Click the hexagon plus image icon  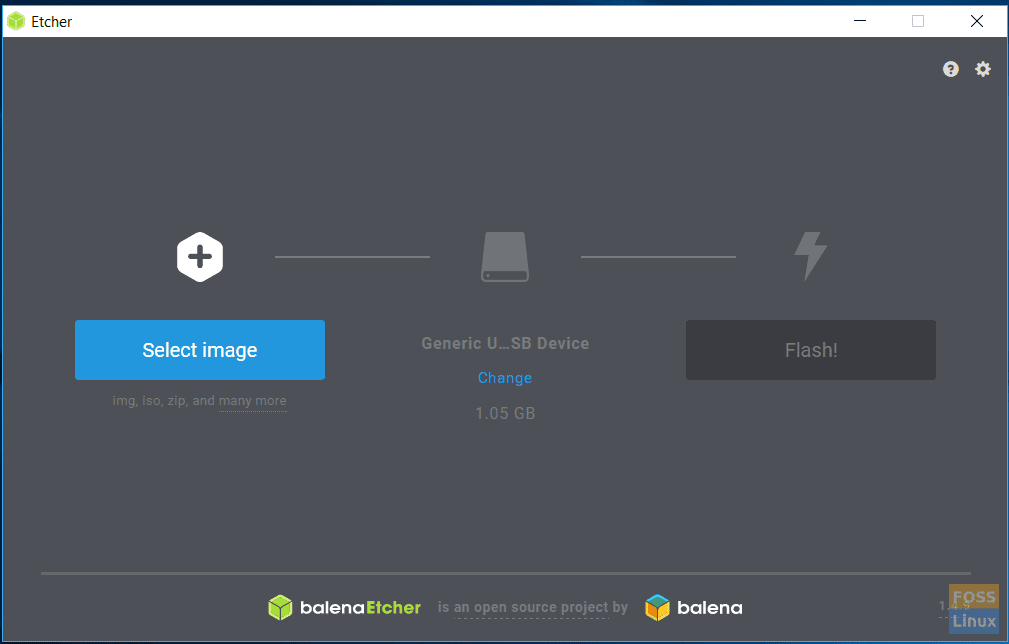click(x=200, y=257)
